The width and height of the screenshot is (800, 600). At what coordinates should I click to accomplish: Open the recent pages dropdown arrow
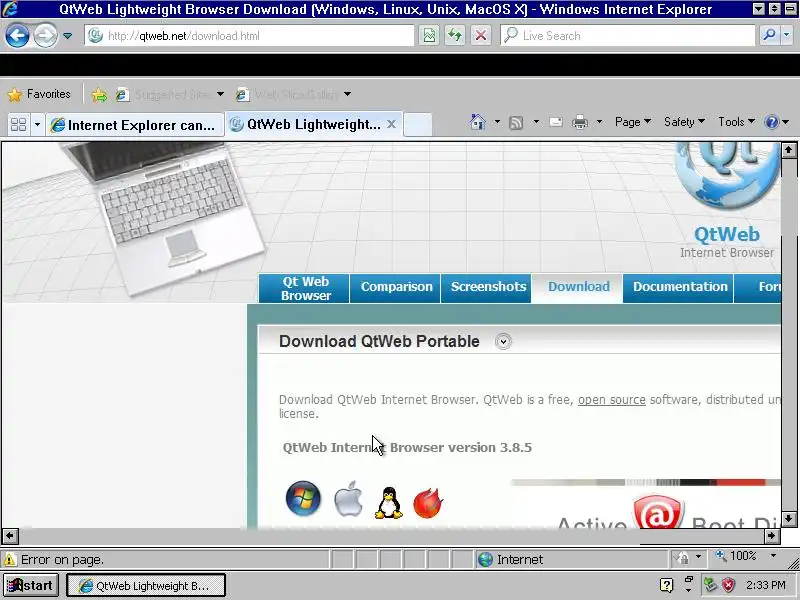coord(67,36)
